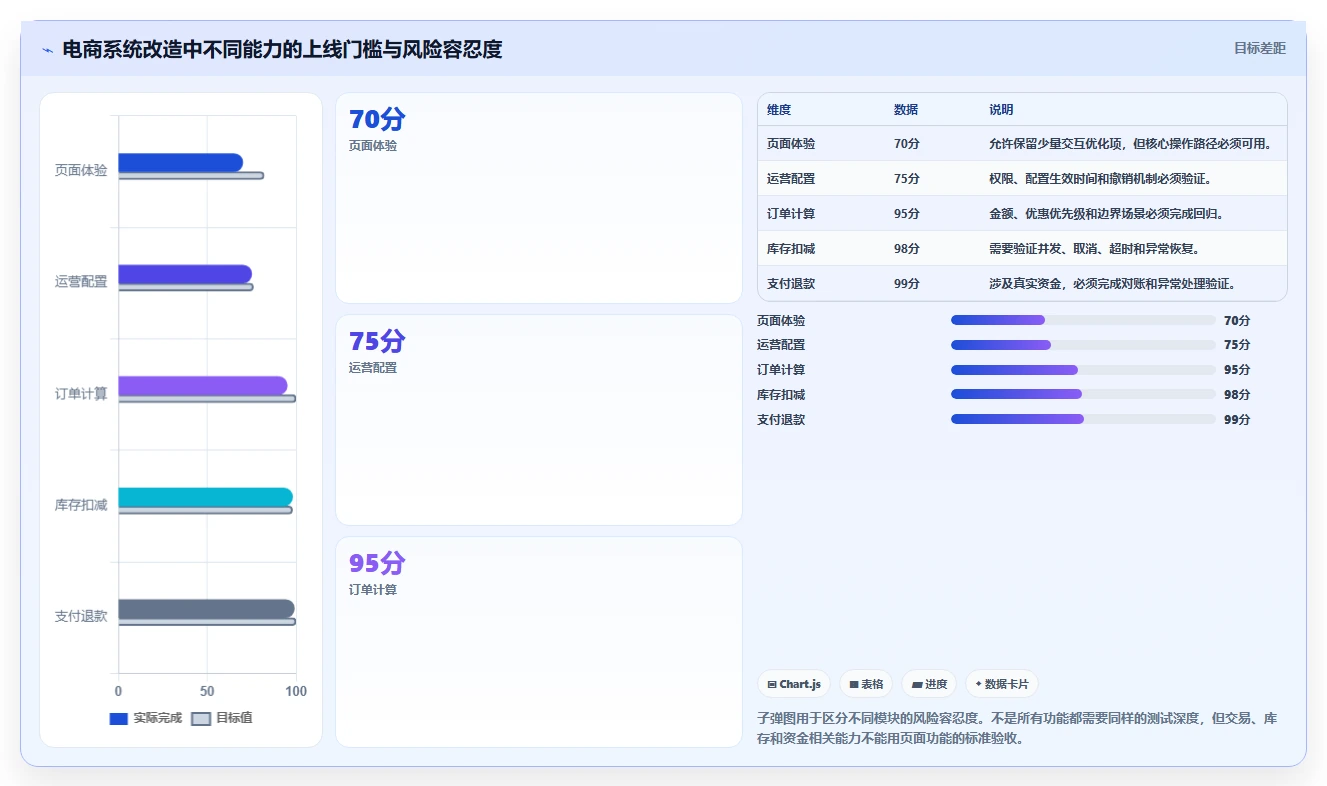Click the purple 订单计算 actual bar in chart

pyautogui.click(x=203, y=386)
